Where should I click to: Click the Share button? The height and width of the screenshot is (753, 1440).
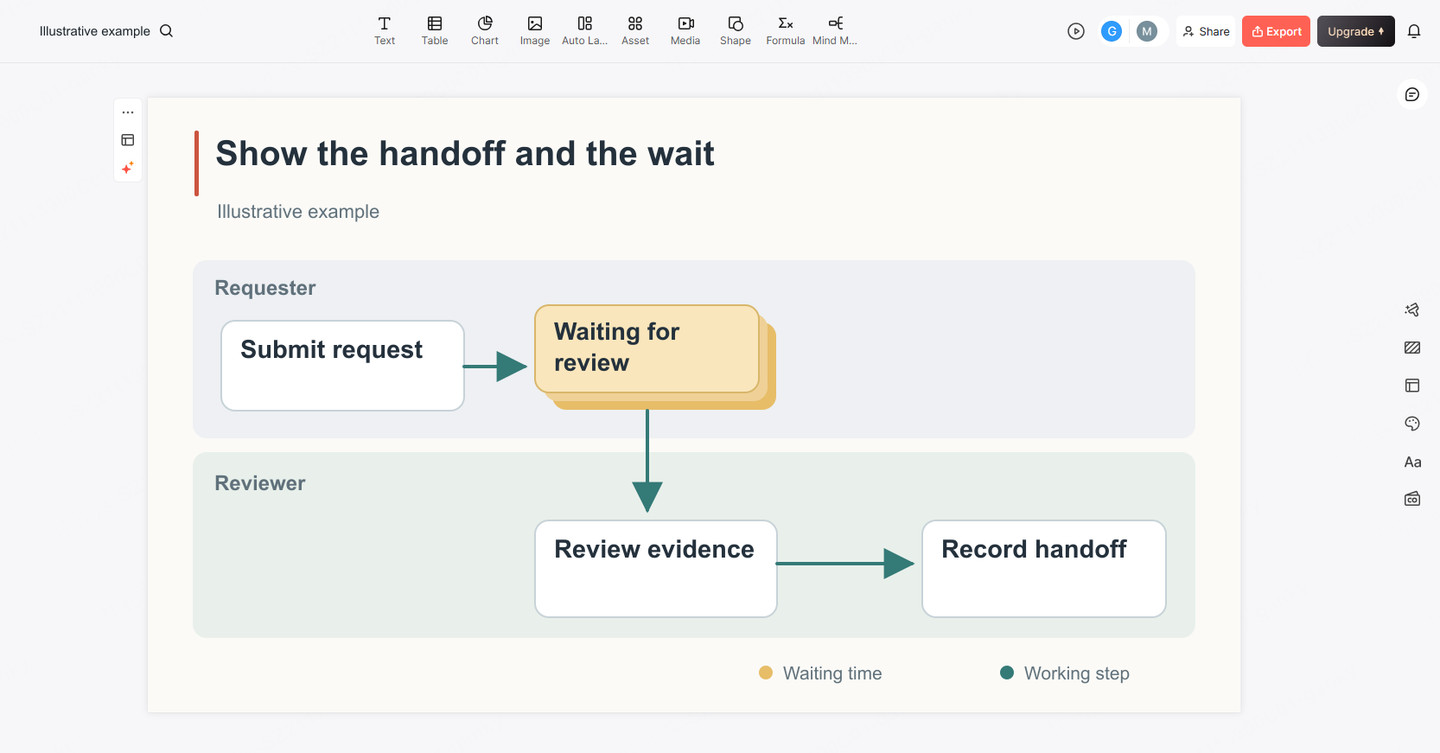tap(1206, 31)
